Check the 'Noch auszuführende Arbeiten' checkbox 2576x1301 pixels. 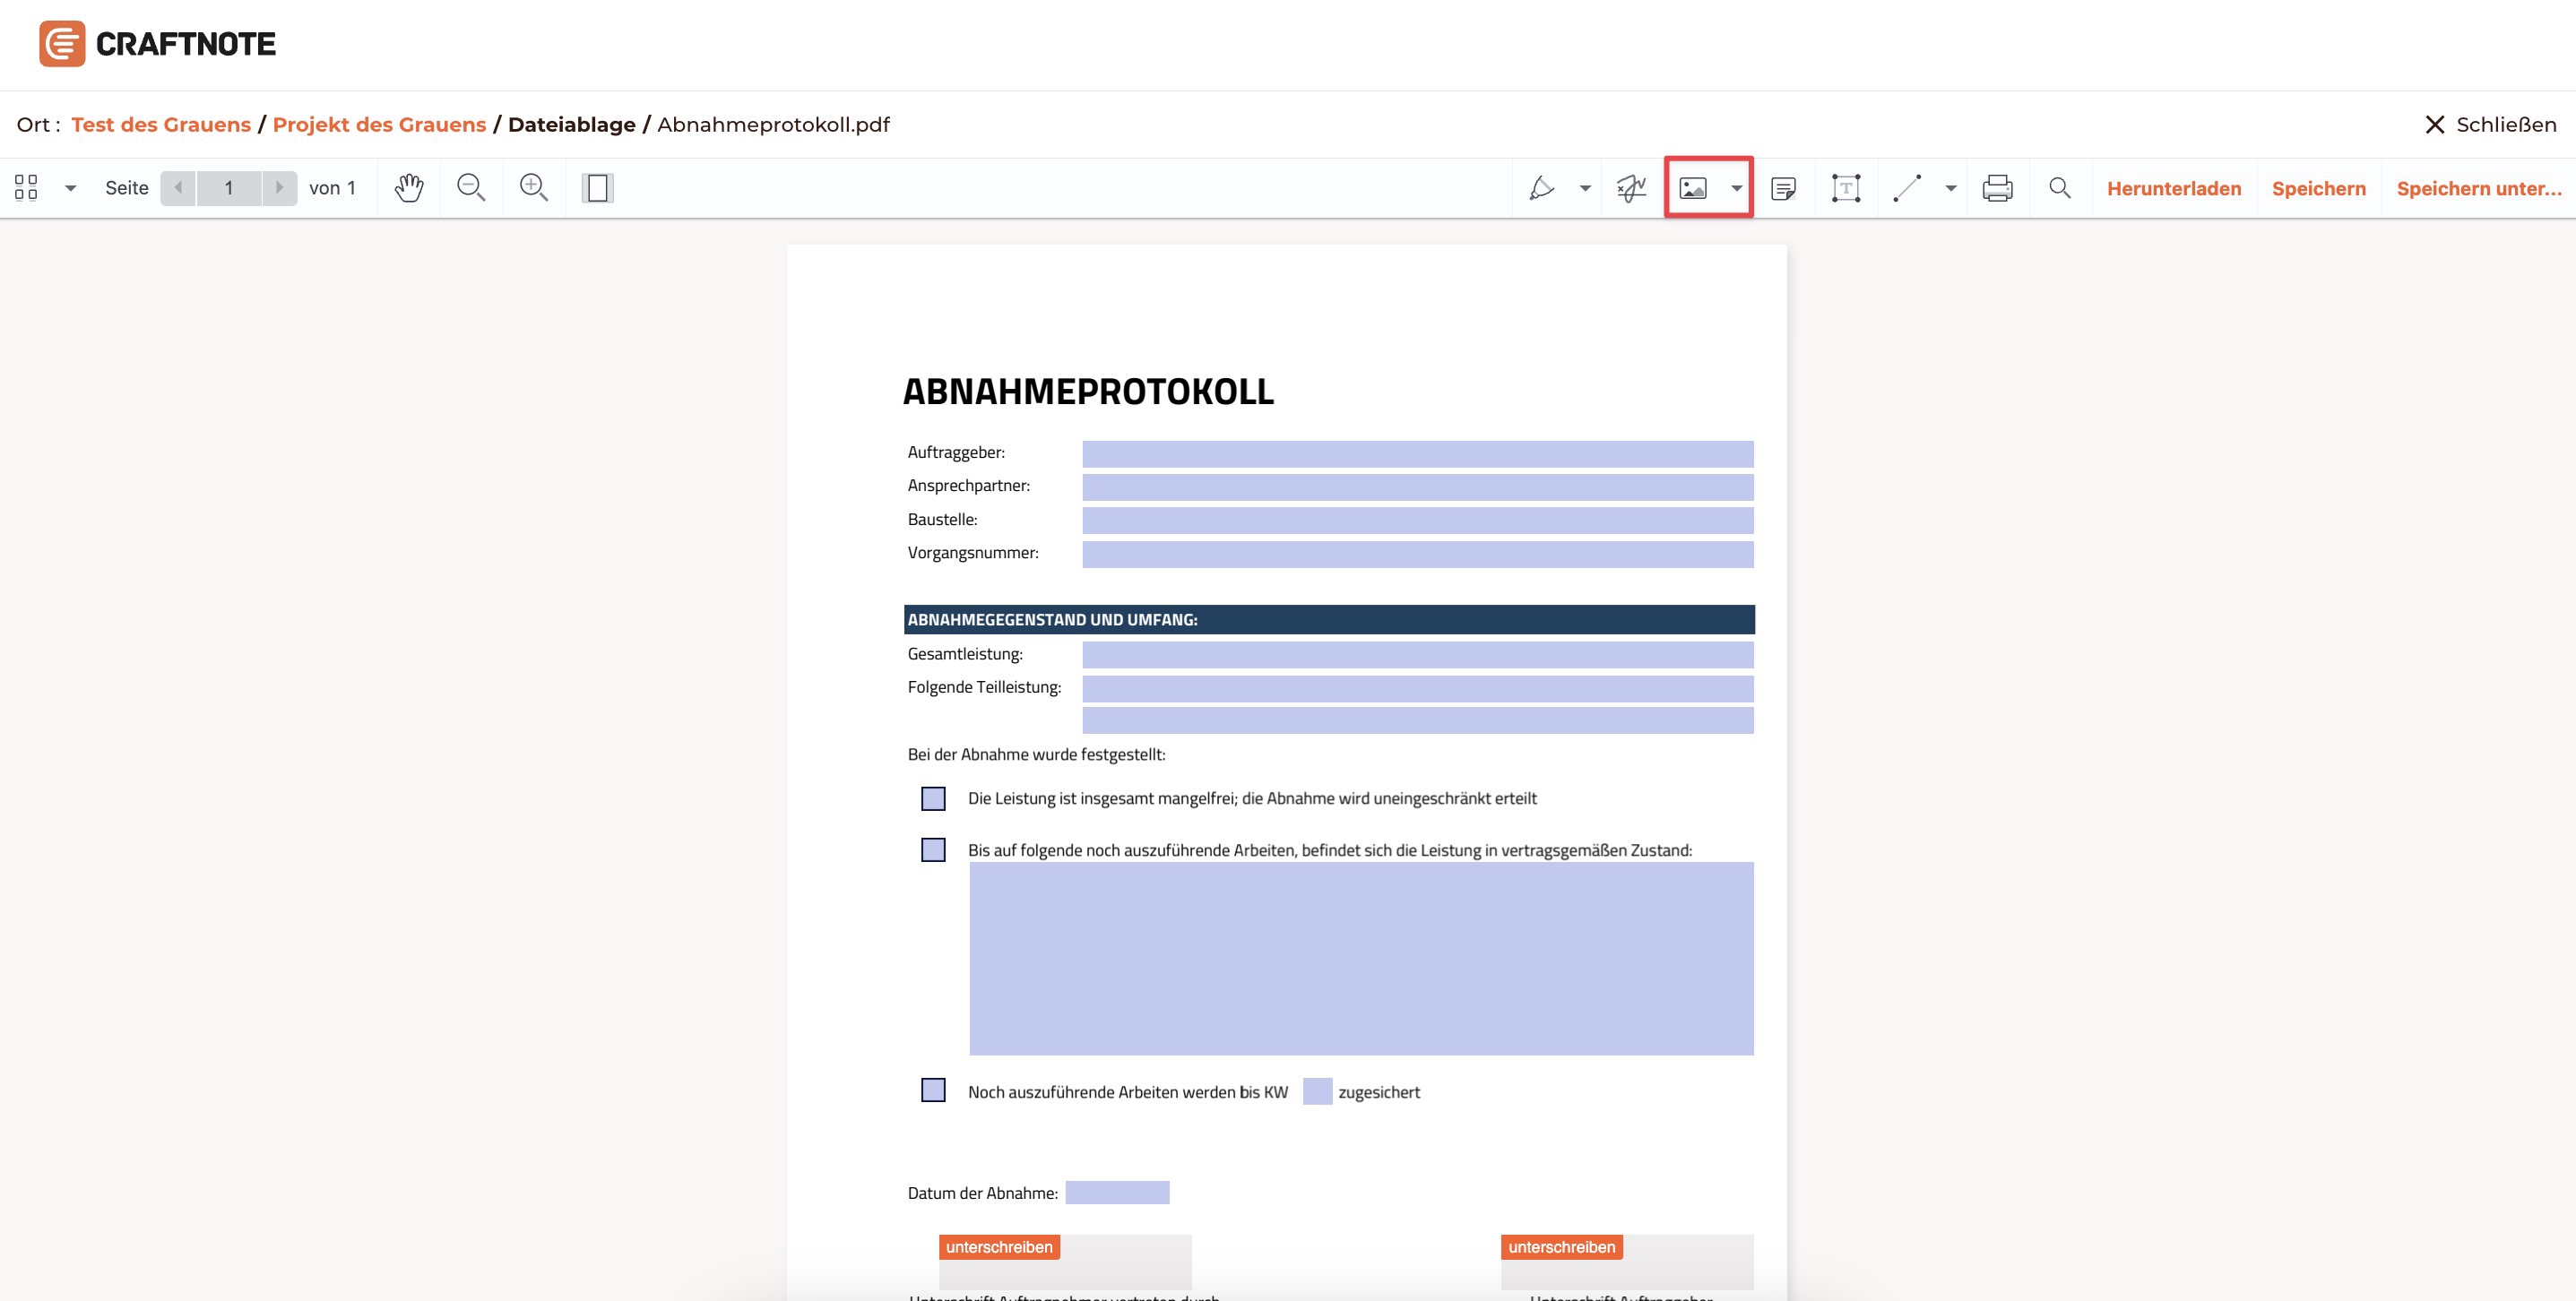coord(933,1090)
